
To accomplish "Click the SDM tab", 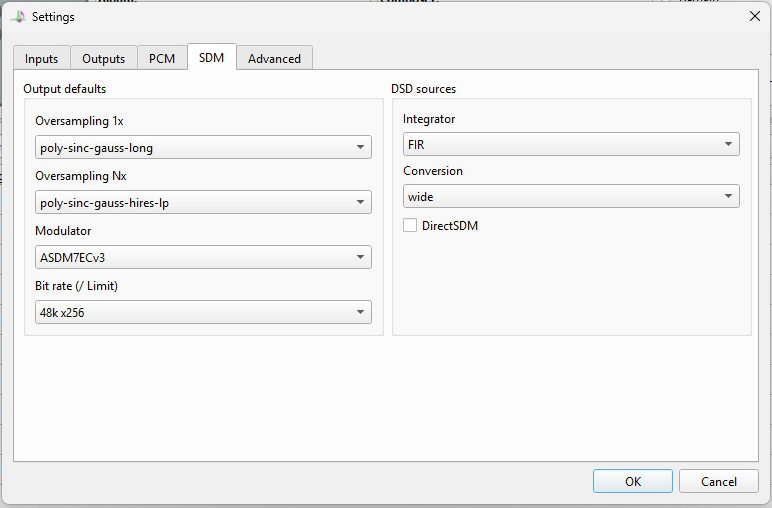I will click(x=211, y=58).
